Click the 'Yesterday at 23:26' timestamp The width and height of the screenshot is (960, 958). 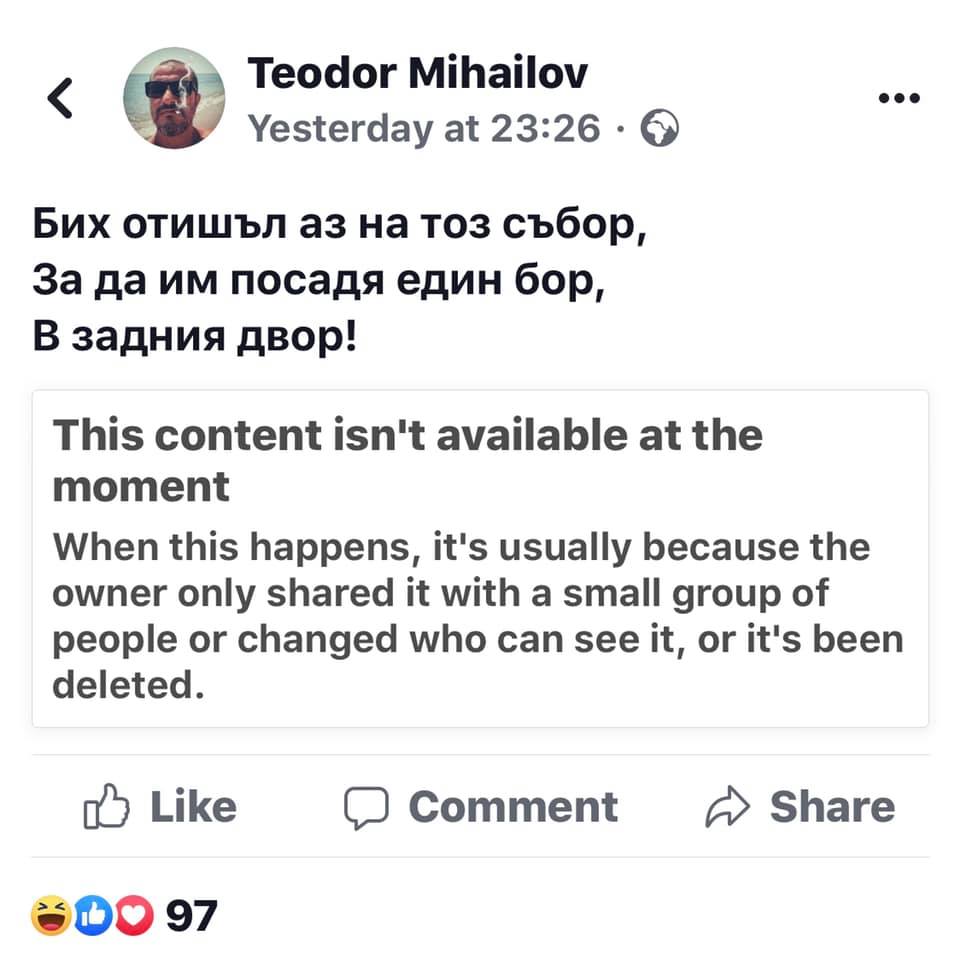424,127
